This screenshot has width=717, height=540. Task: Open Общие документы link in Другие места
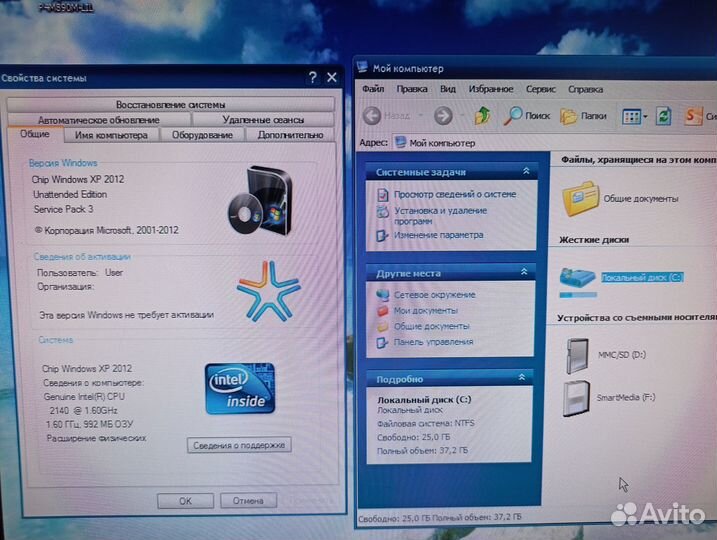[x=432, y=326]
